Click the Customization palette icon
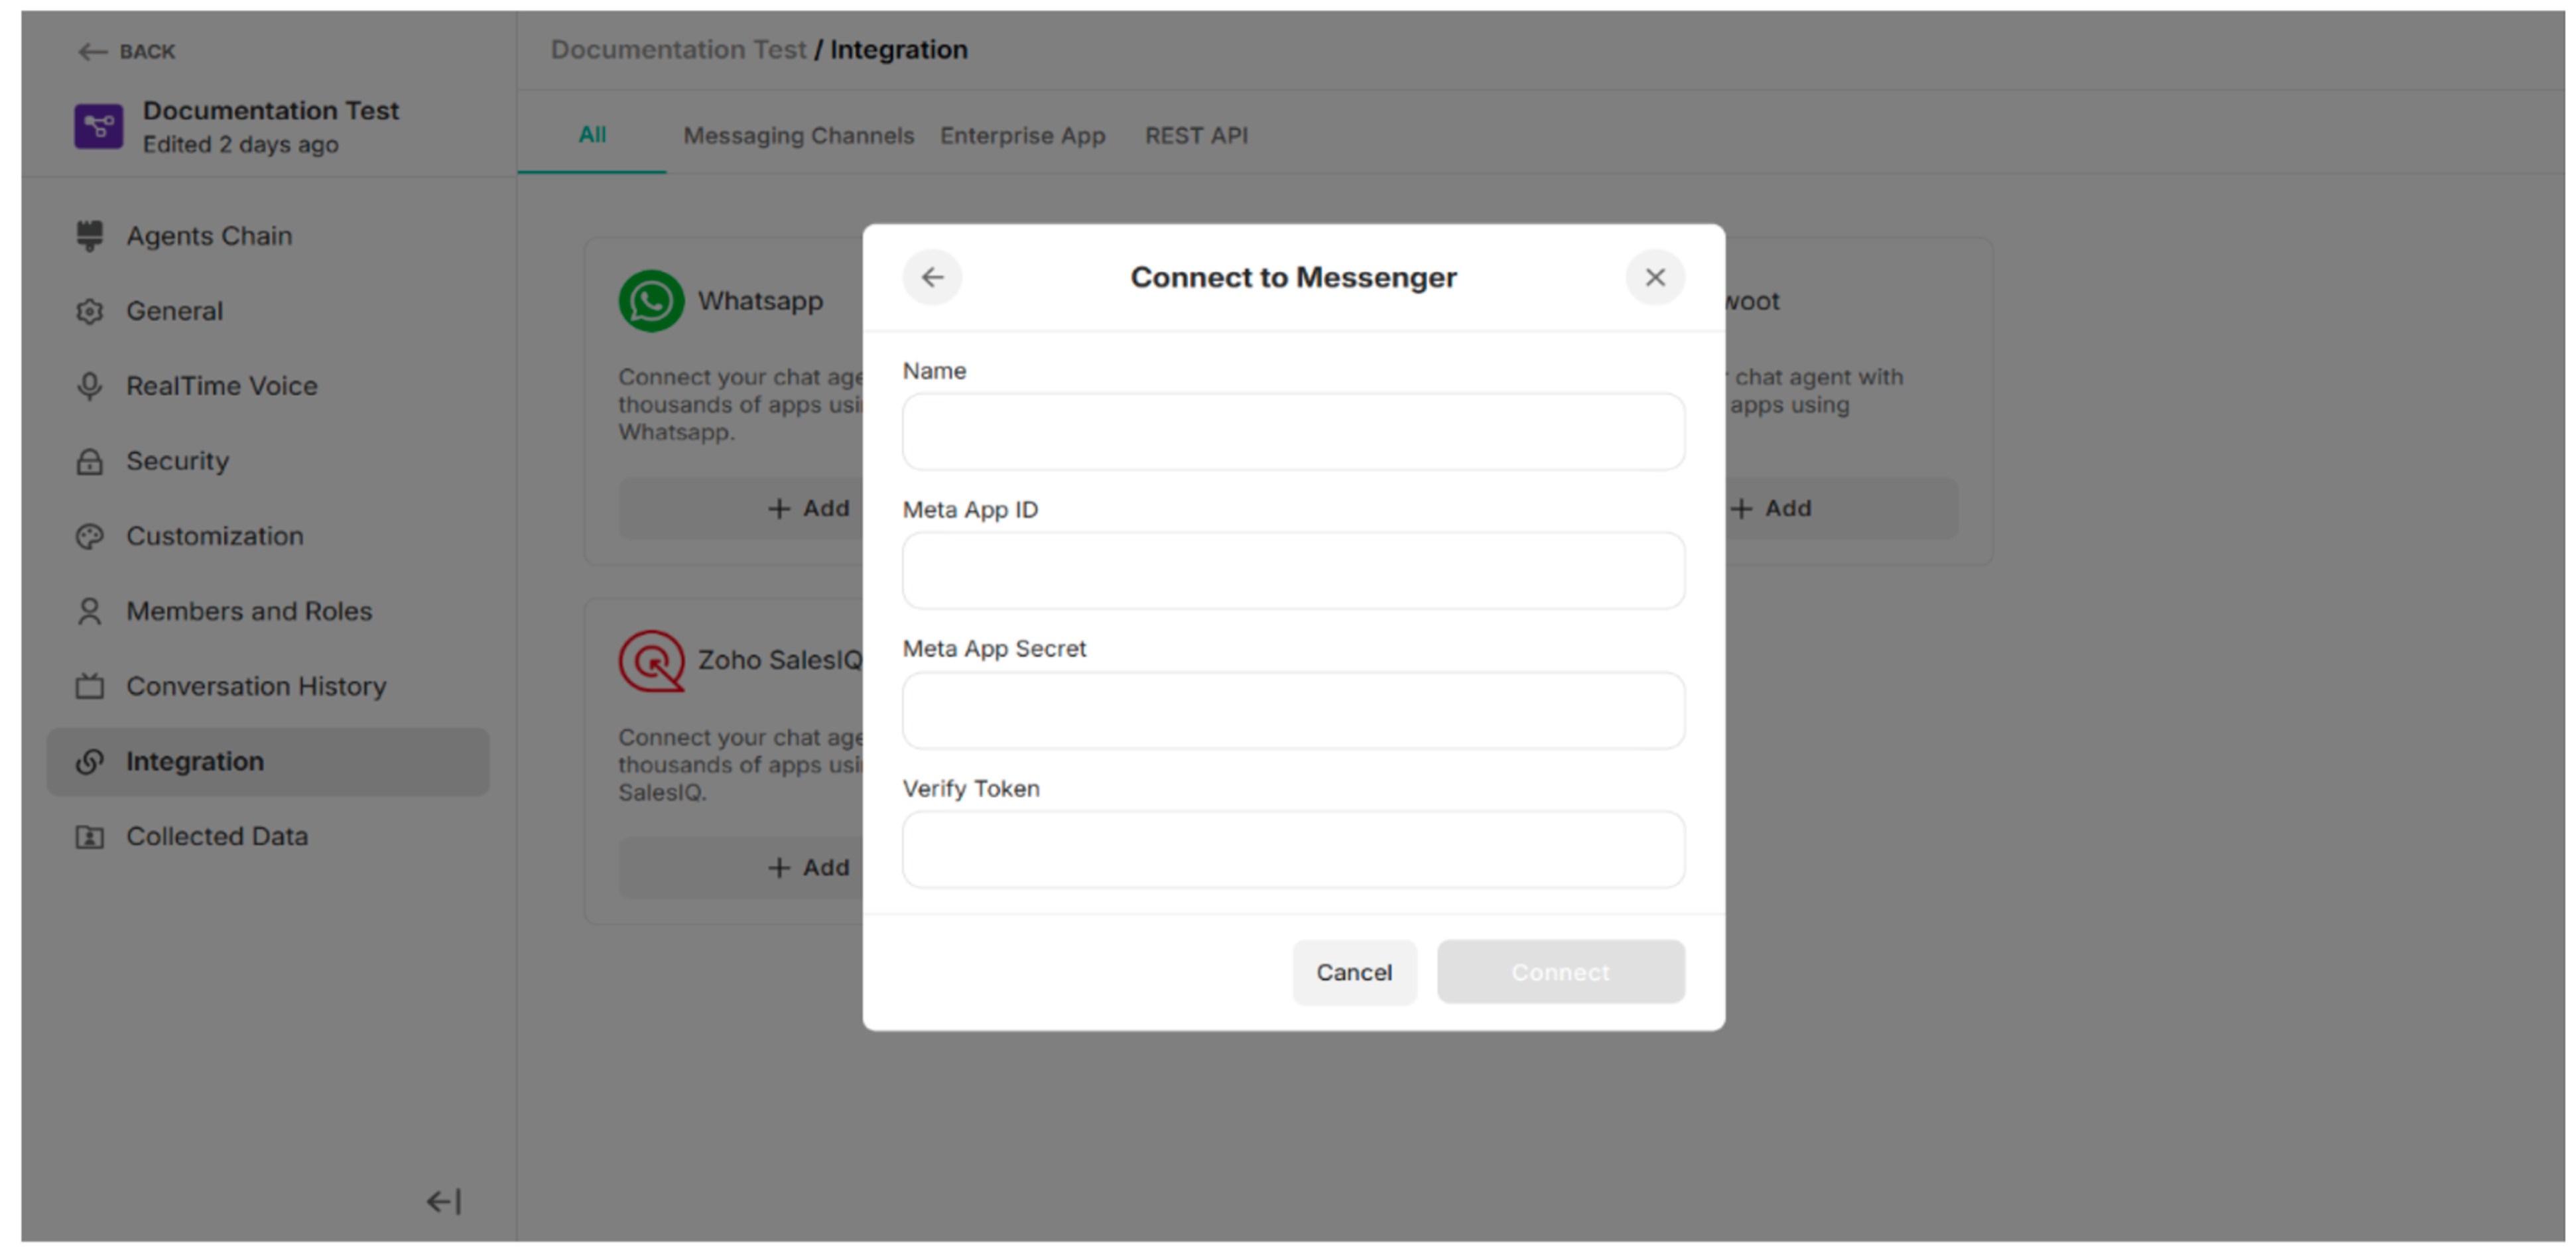Image resolution: width=2576 pixels, height=1260 pixels. 90,536
